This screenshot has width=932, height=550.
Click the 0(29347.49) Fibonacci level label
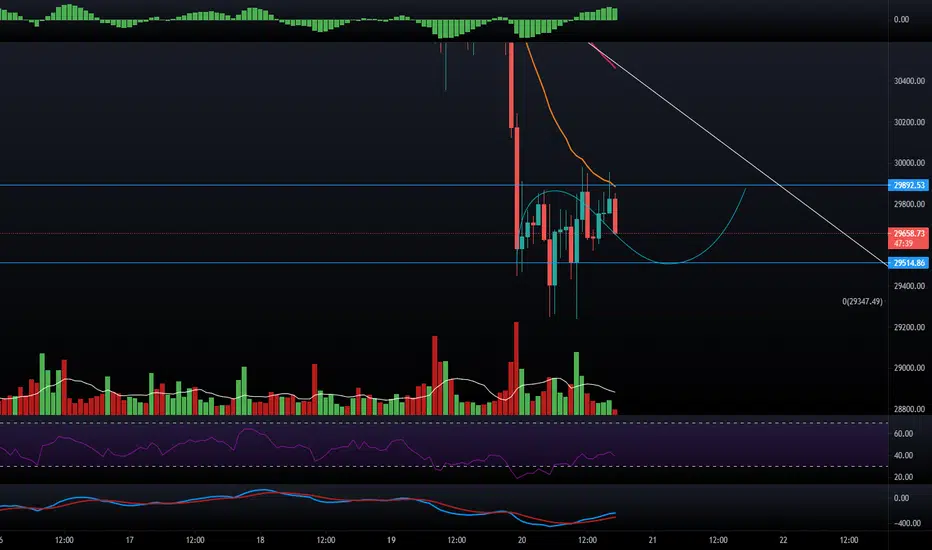[862, 301]
